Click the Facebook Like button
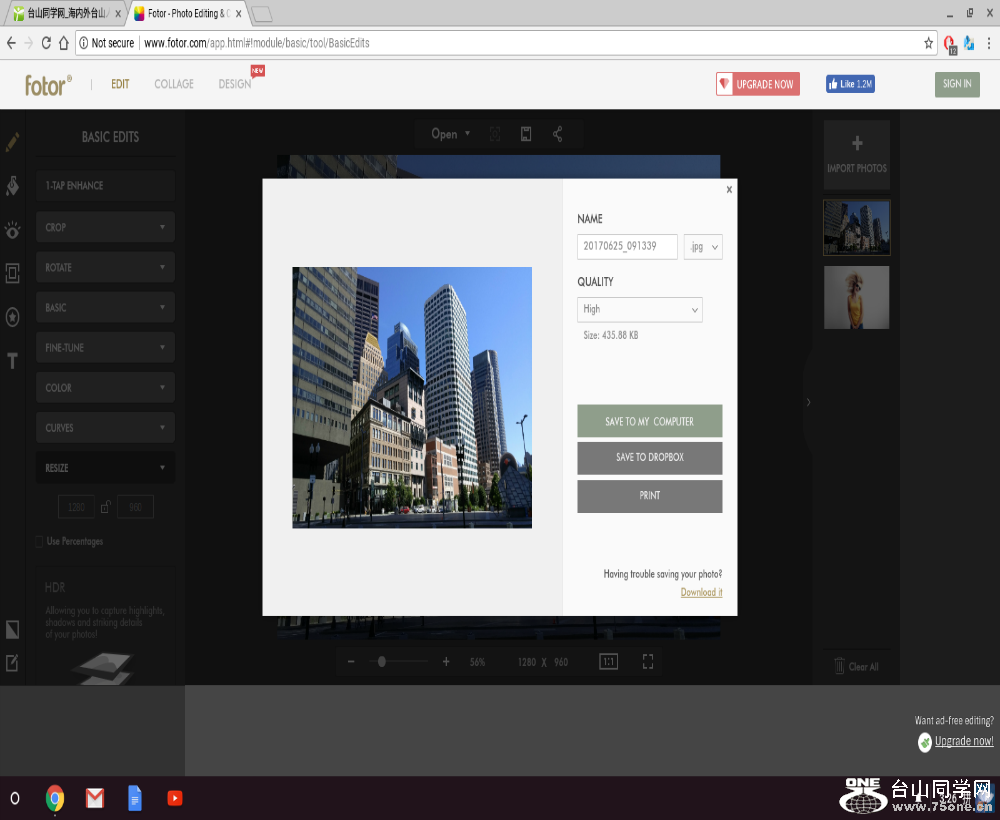 (850, 84)
